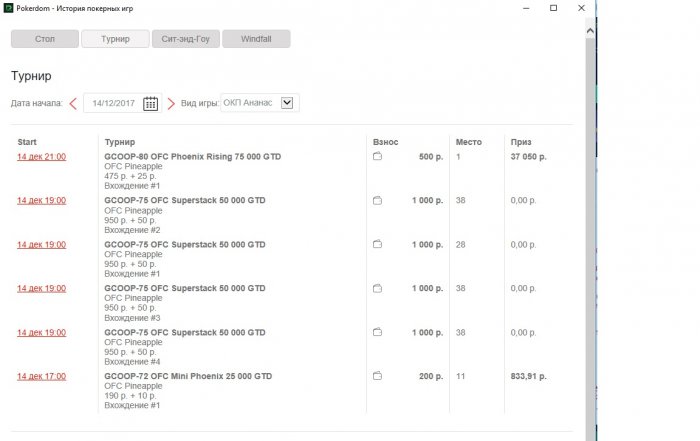Select the 500 р. buy-in amount
Screen dimensions: 700x441
point(431,157)
